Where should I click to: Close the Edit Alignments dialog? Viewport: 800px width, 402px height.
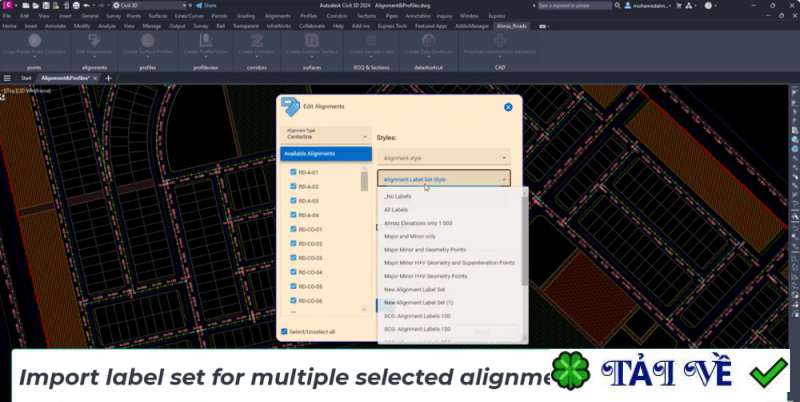point(508,106)
